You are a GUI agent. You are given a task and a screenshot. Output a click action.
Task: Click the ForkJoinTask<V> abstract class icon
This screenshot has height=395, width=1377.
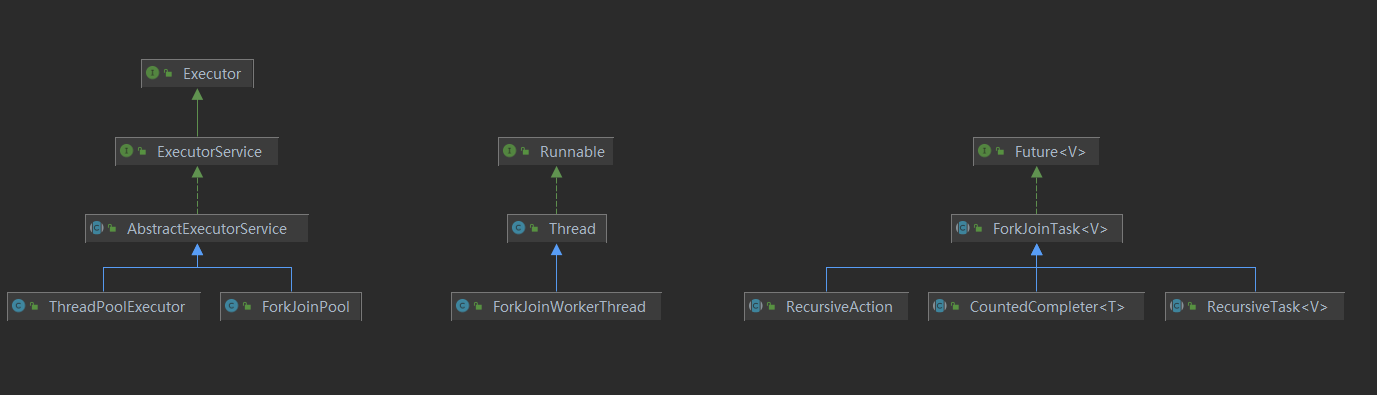[963, 228]
